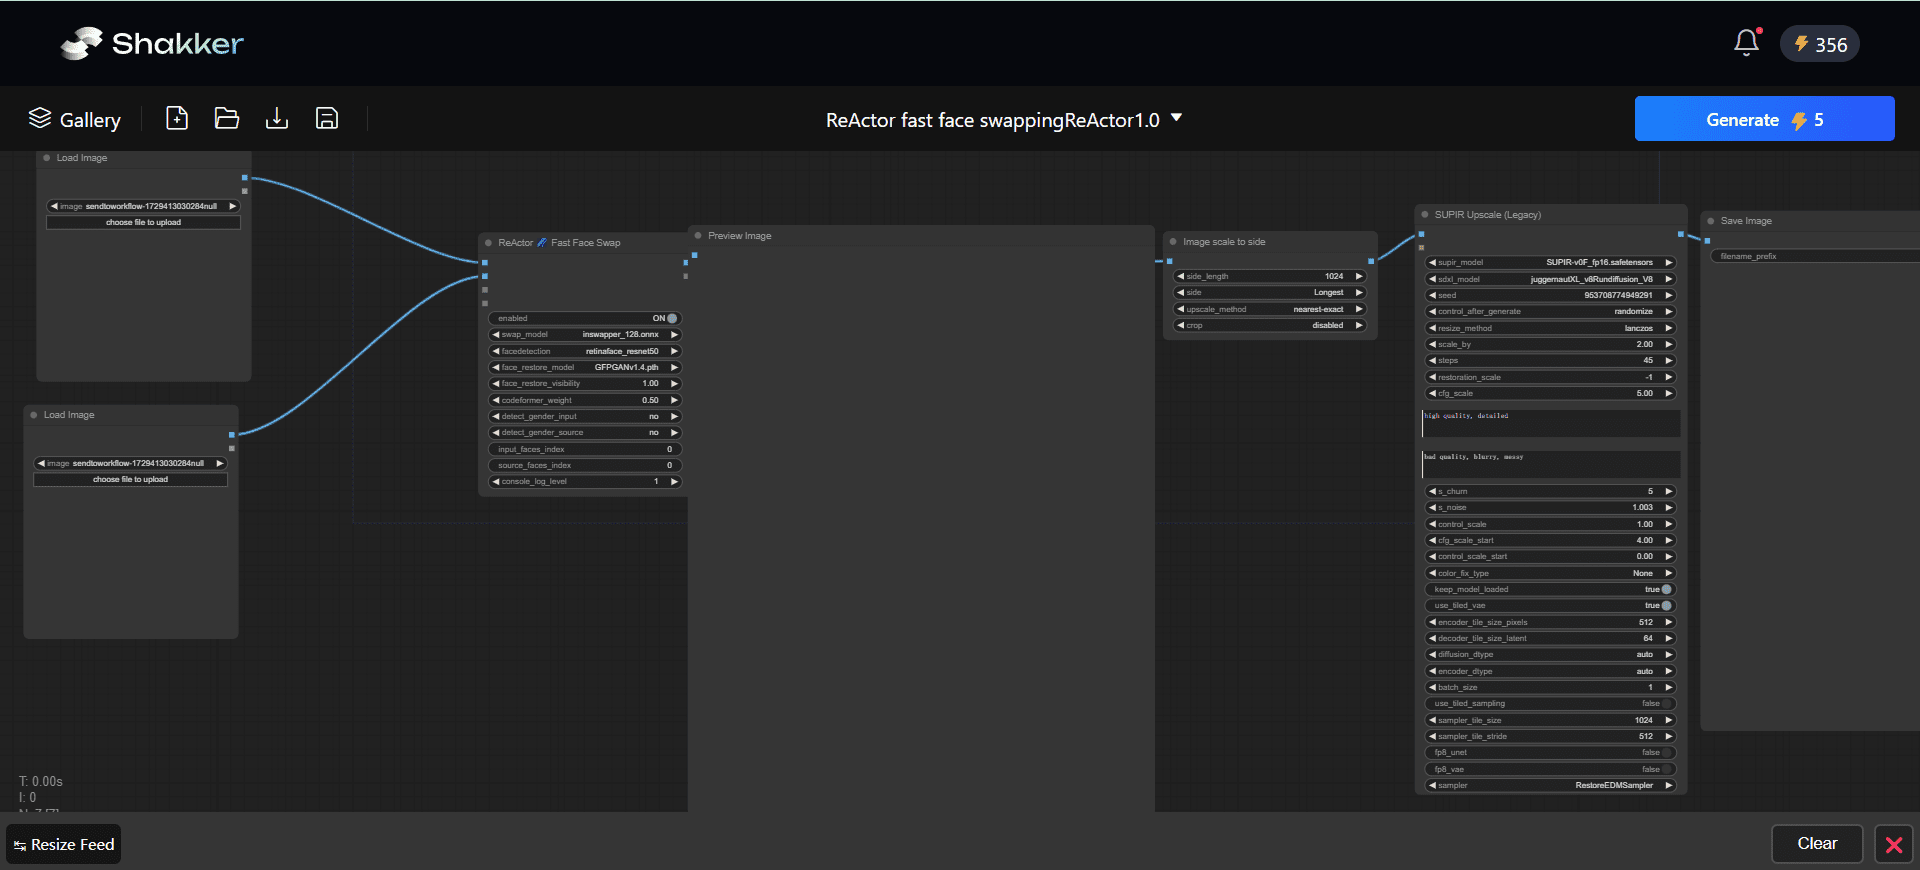This screenshot has height=870, width=1920.
Task: Open encoder_dtype auto selector
Action: pos(1551,671)
